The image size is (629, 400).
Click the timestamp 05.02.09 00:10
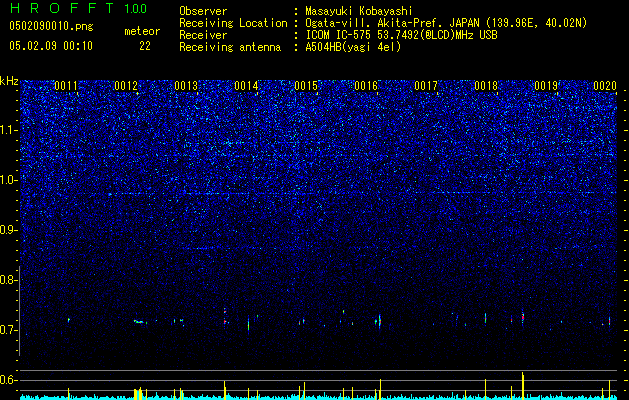tap(51, 46)
